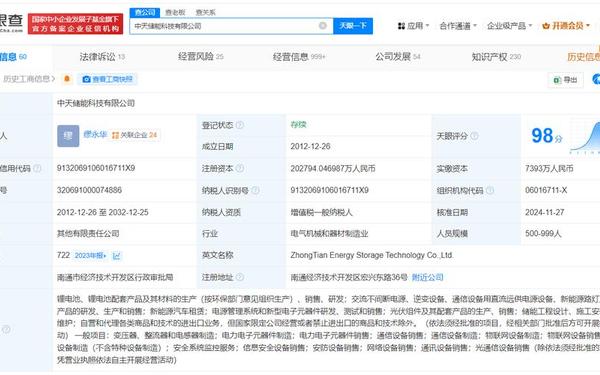The width and height of the screenshot is (600, 375).
Task: Focus the company name search field
Action: (x=231, y=26)
